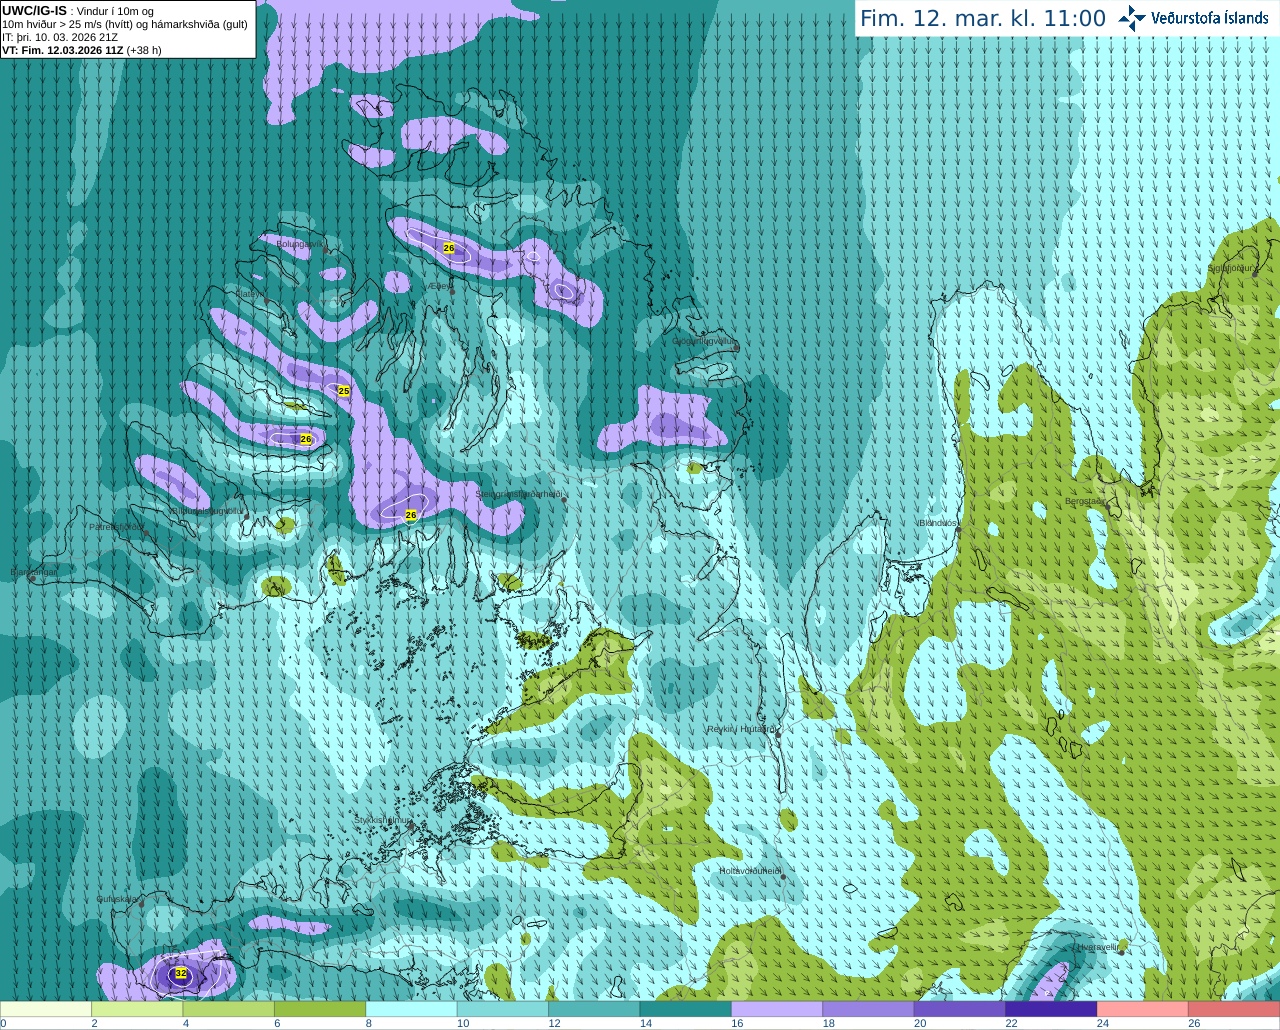
Task: Click the Bjargtangar station label
Action: (33, 572)
